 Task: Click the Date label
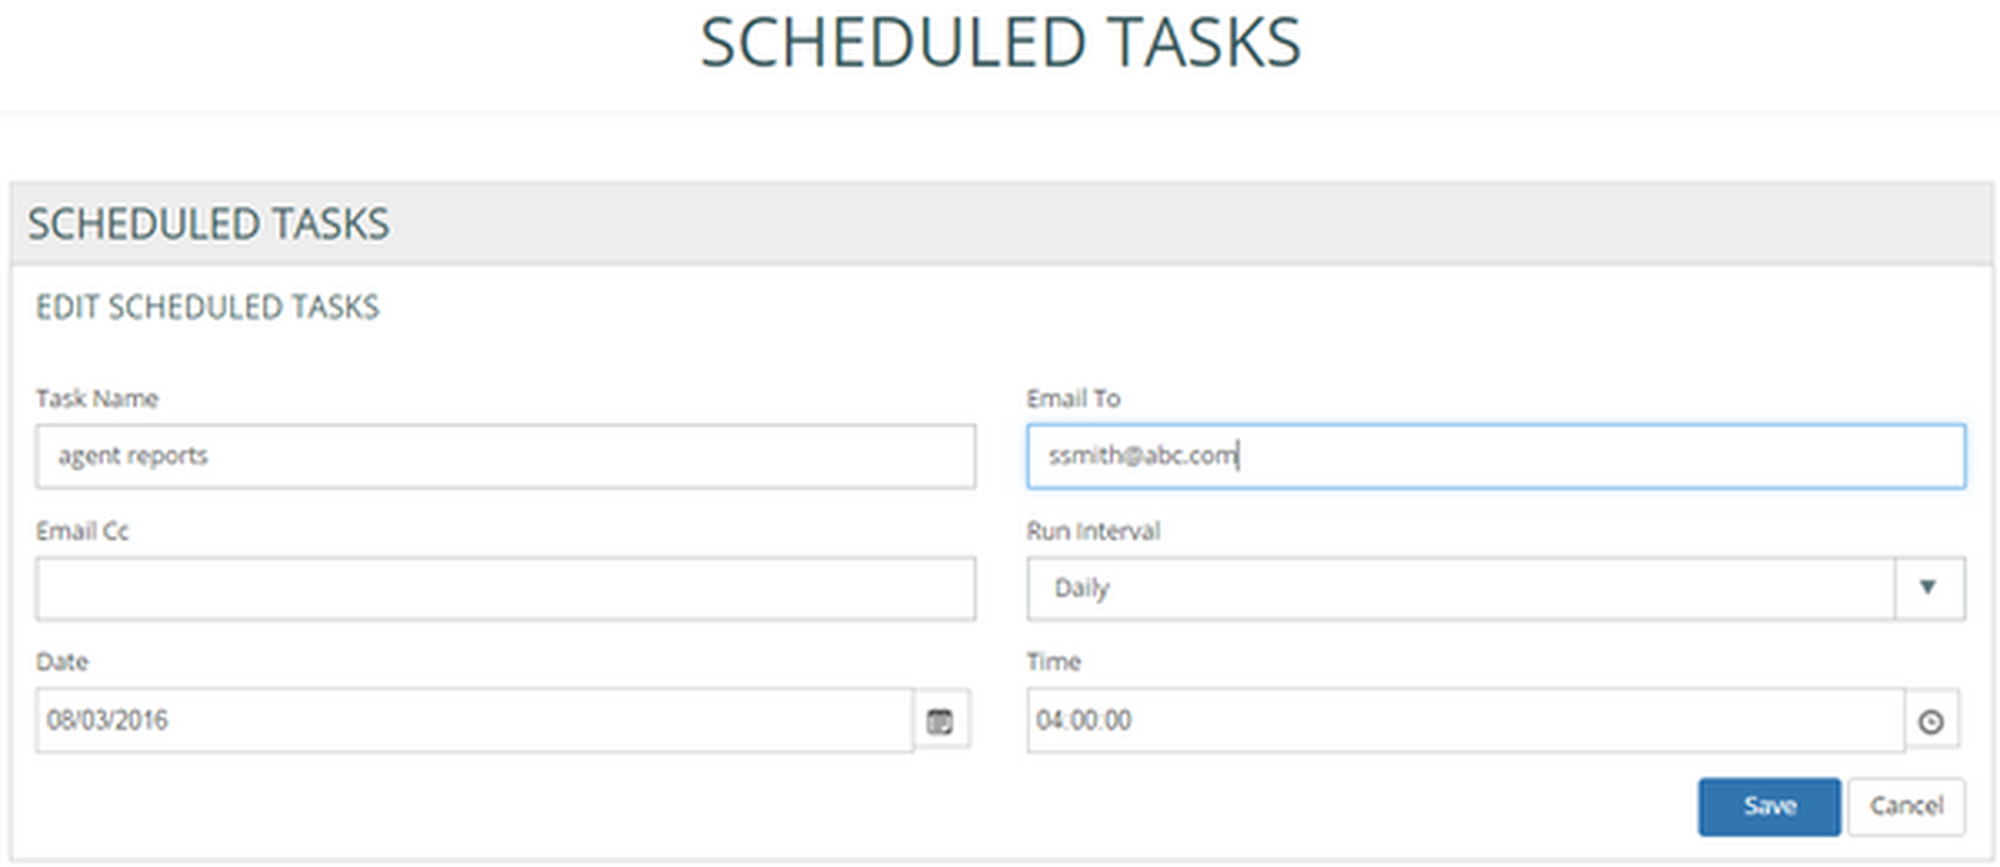point(62,662)
